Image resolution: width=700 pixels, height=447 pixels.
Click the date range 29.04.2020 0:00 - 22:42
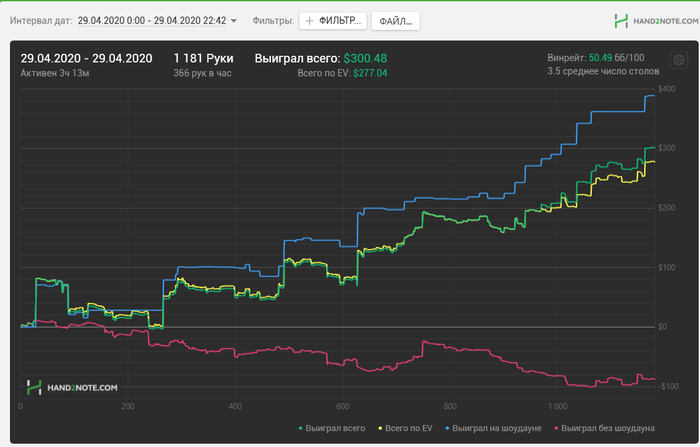point(152,21)
